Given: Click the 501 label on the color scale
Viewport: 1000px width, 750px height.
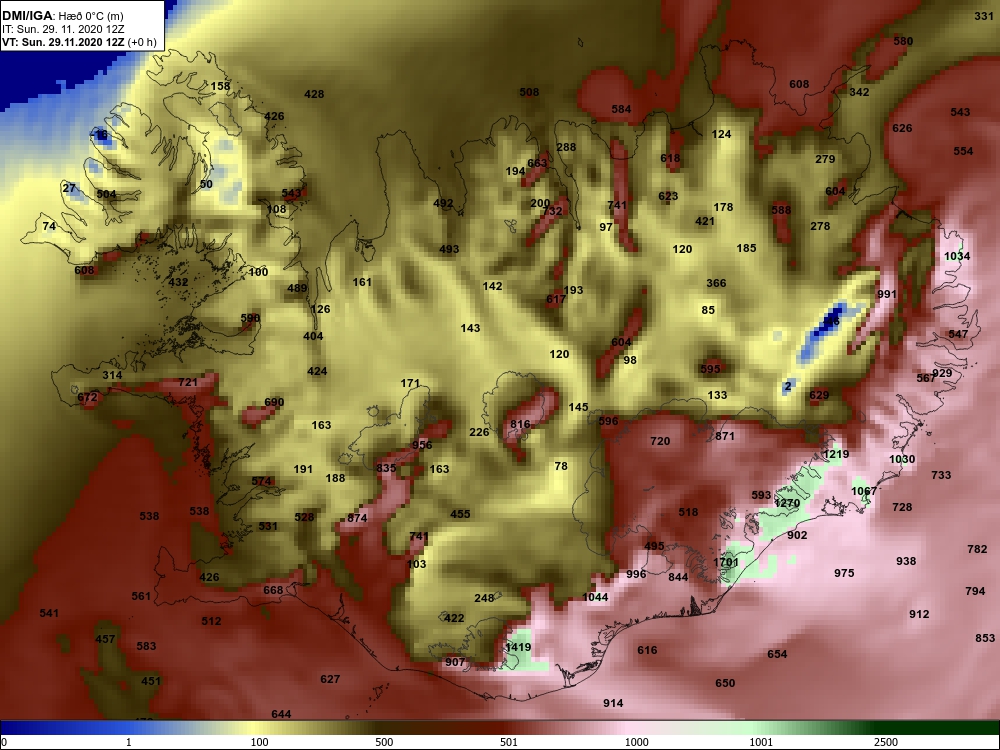Looking at the screenshot, I should pos(509,742).
